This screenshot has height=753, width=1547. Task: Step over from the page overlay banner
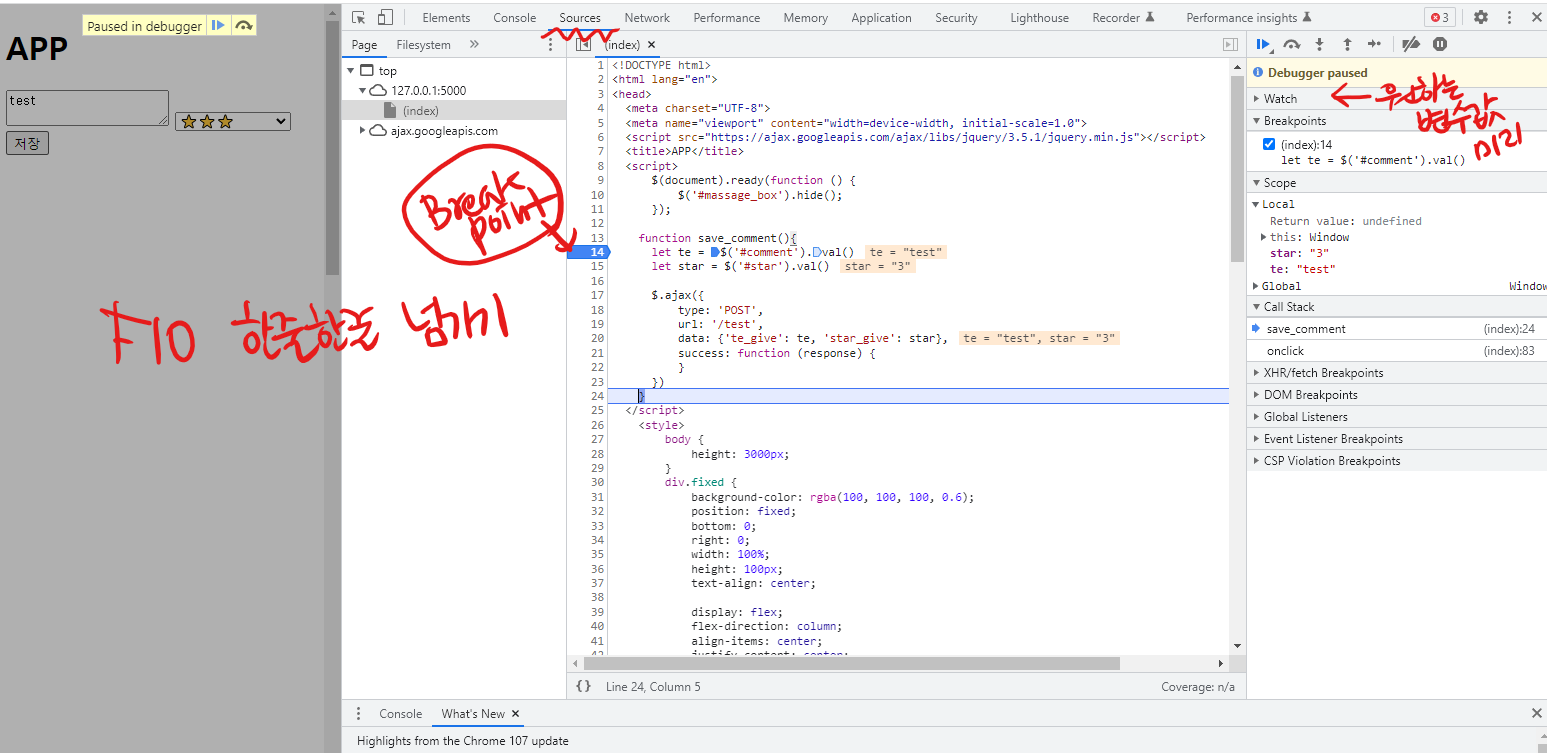(x=243, y=26)
